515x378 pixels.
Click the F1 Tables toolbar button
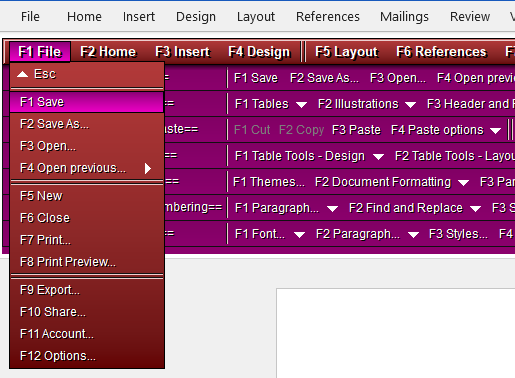(261, 104)
